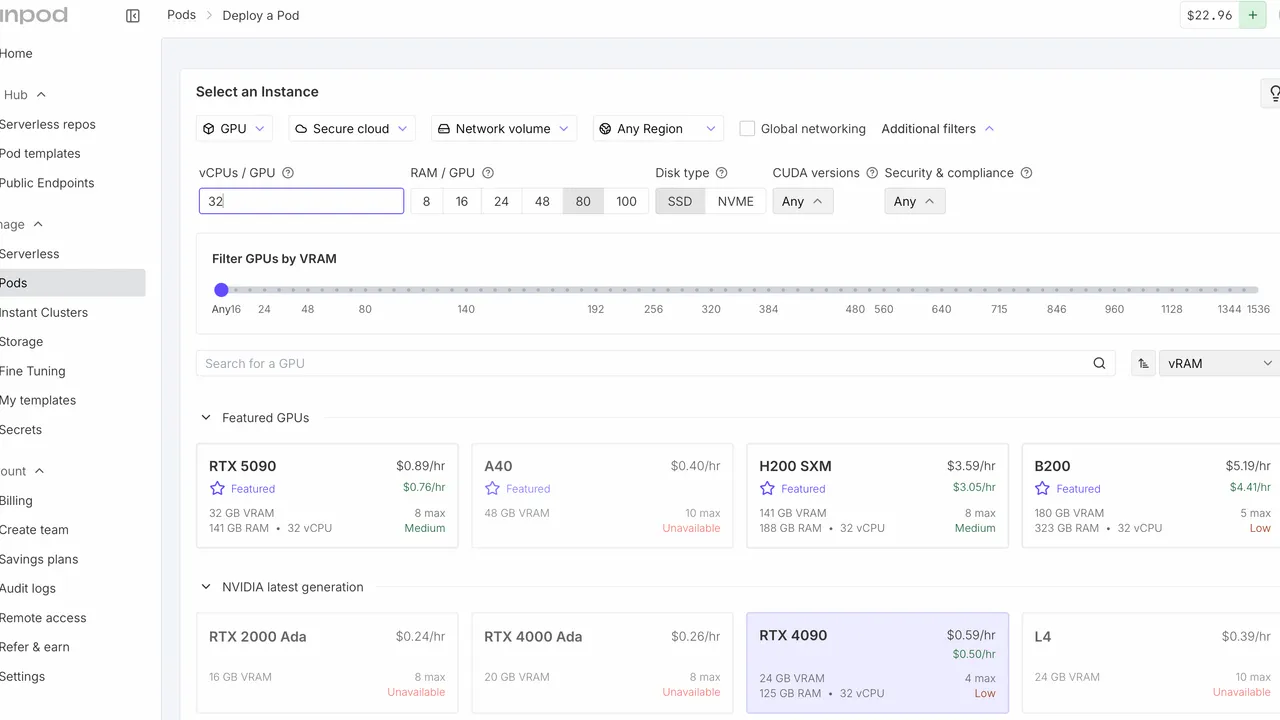
Task: Collapse the Additional filters expander
Action: click(x=938, y=129)
